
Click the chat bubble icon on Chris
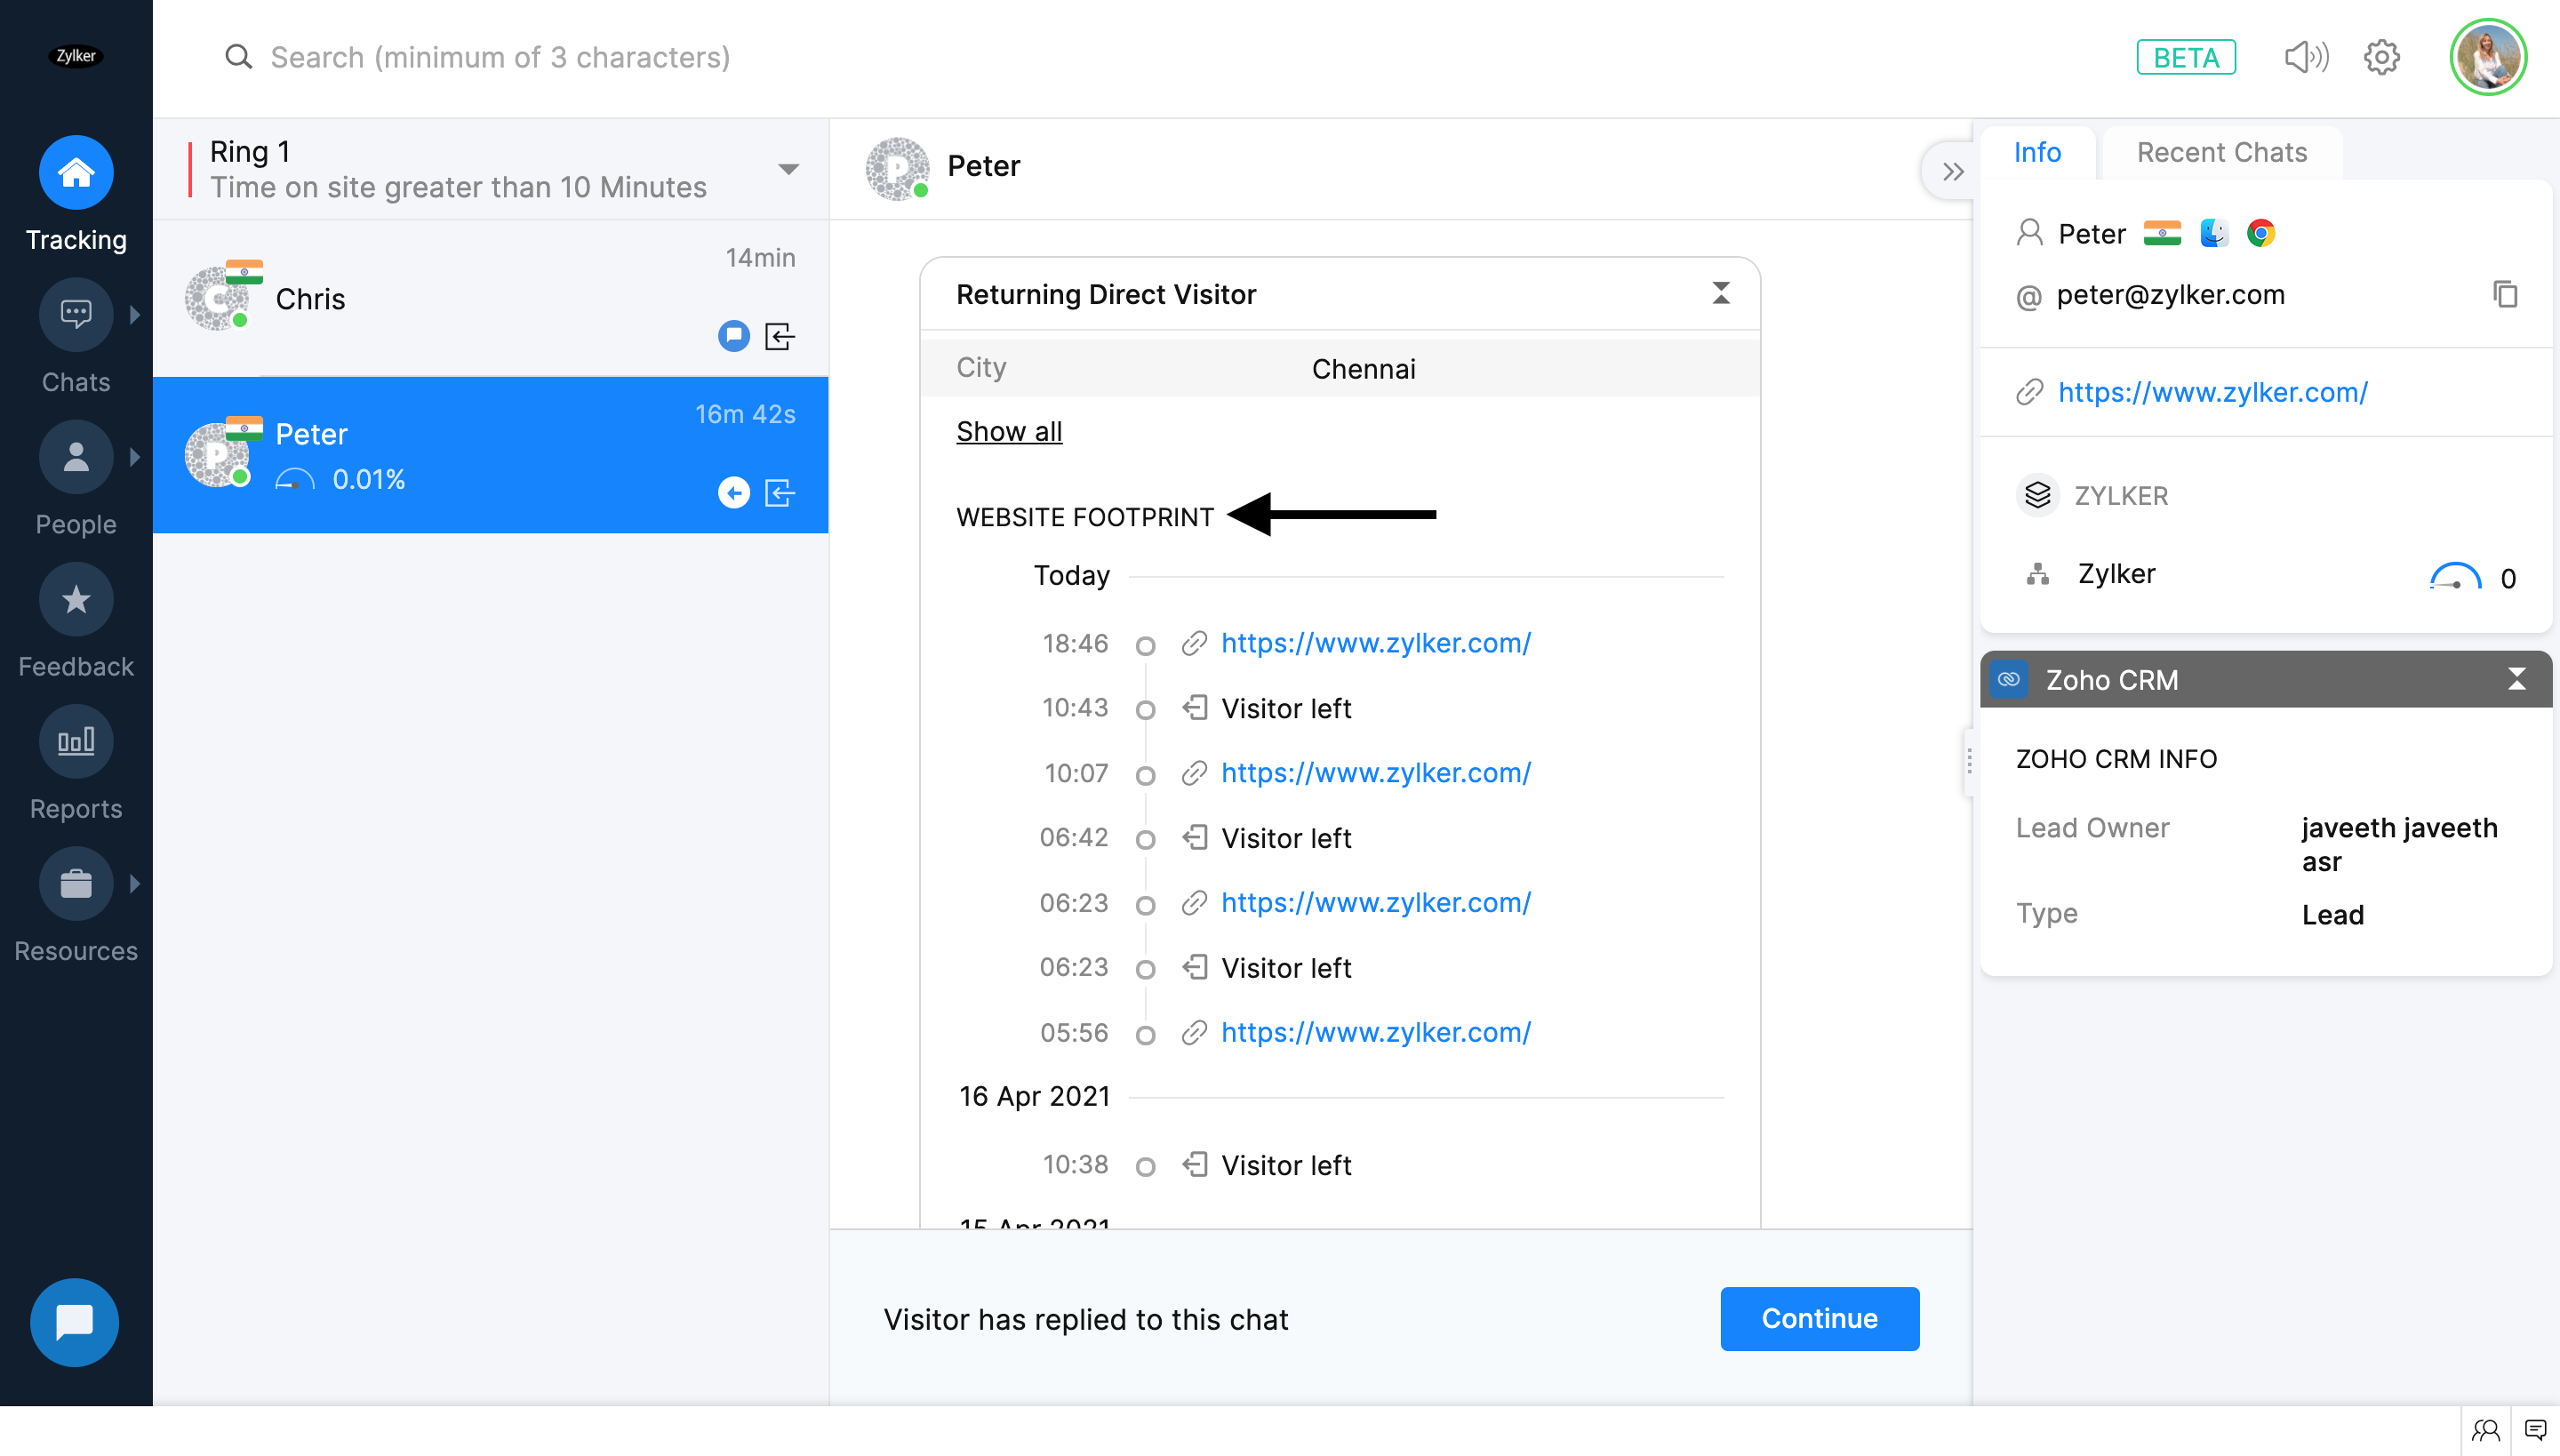[733, 336]
